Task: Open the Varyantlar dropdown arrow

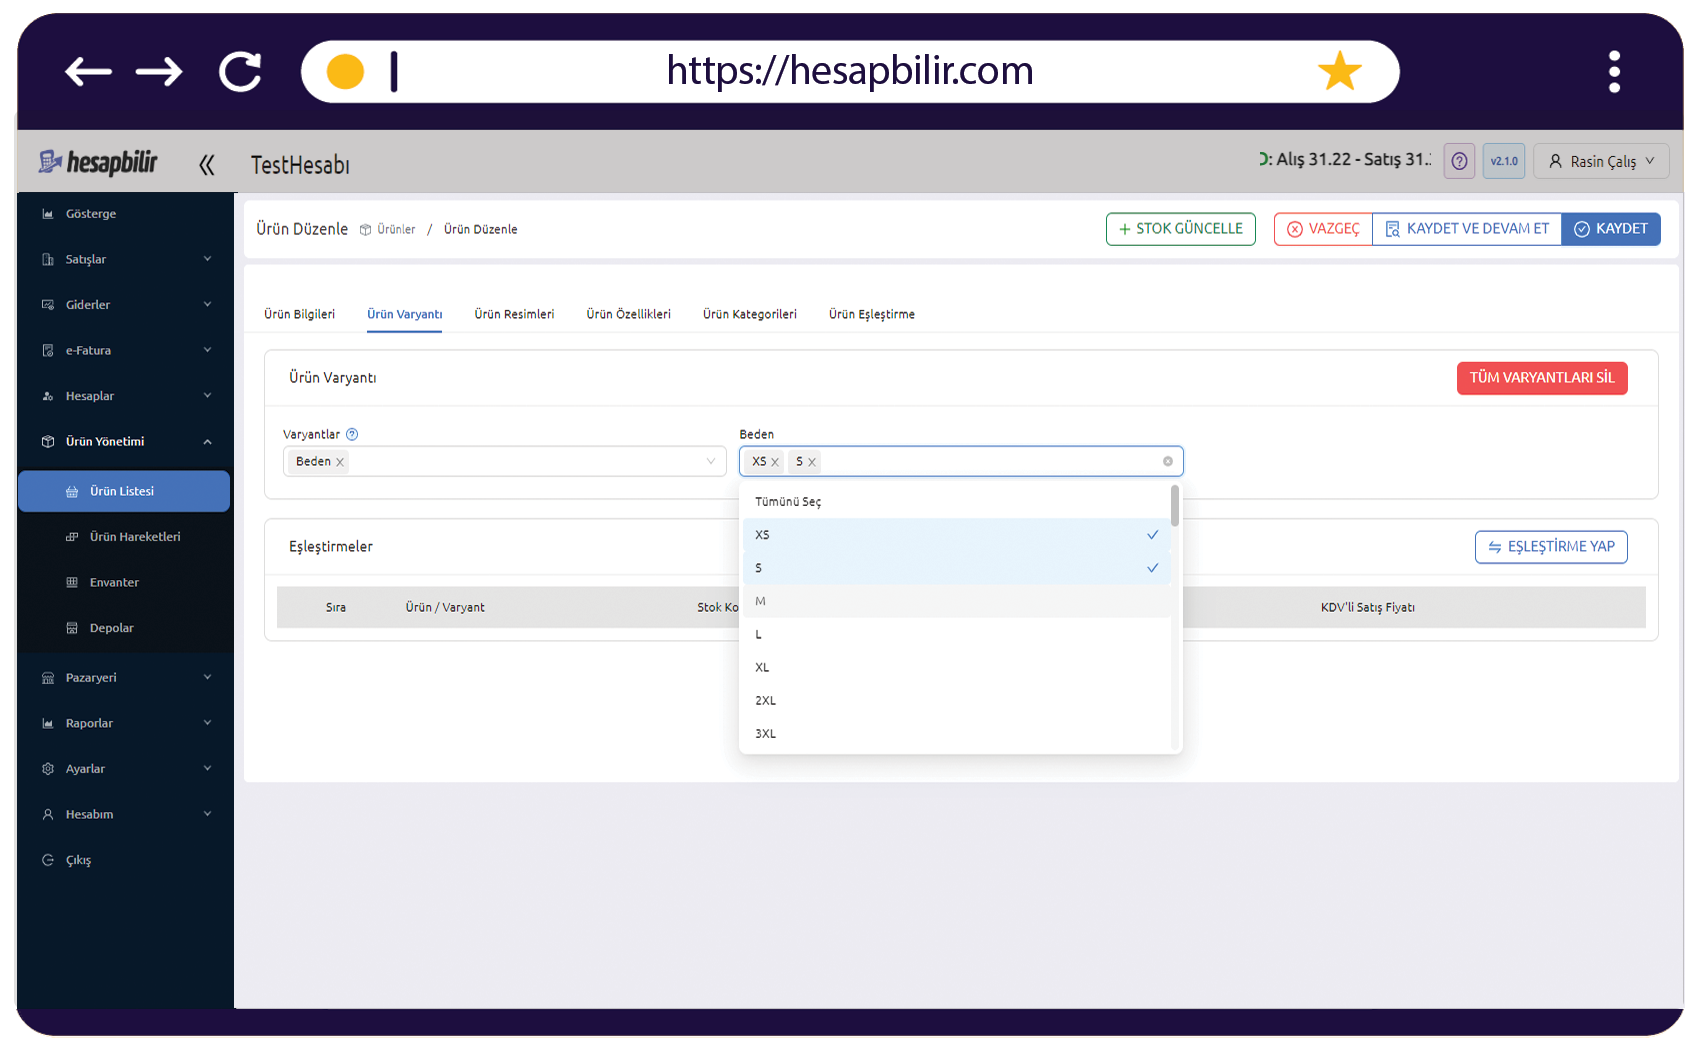Action: click(x=711, y=461)
